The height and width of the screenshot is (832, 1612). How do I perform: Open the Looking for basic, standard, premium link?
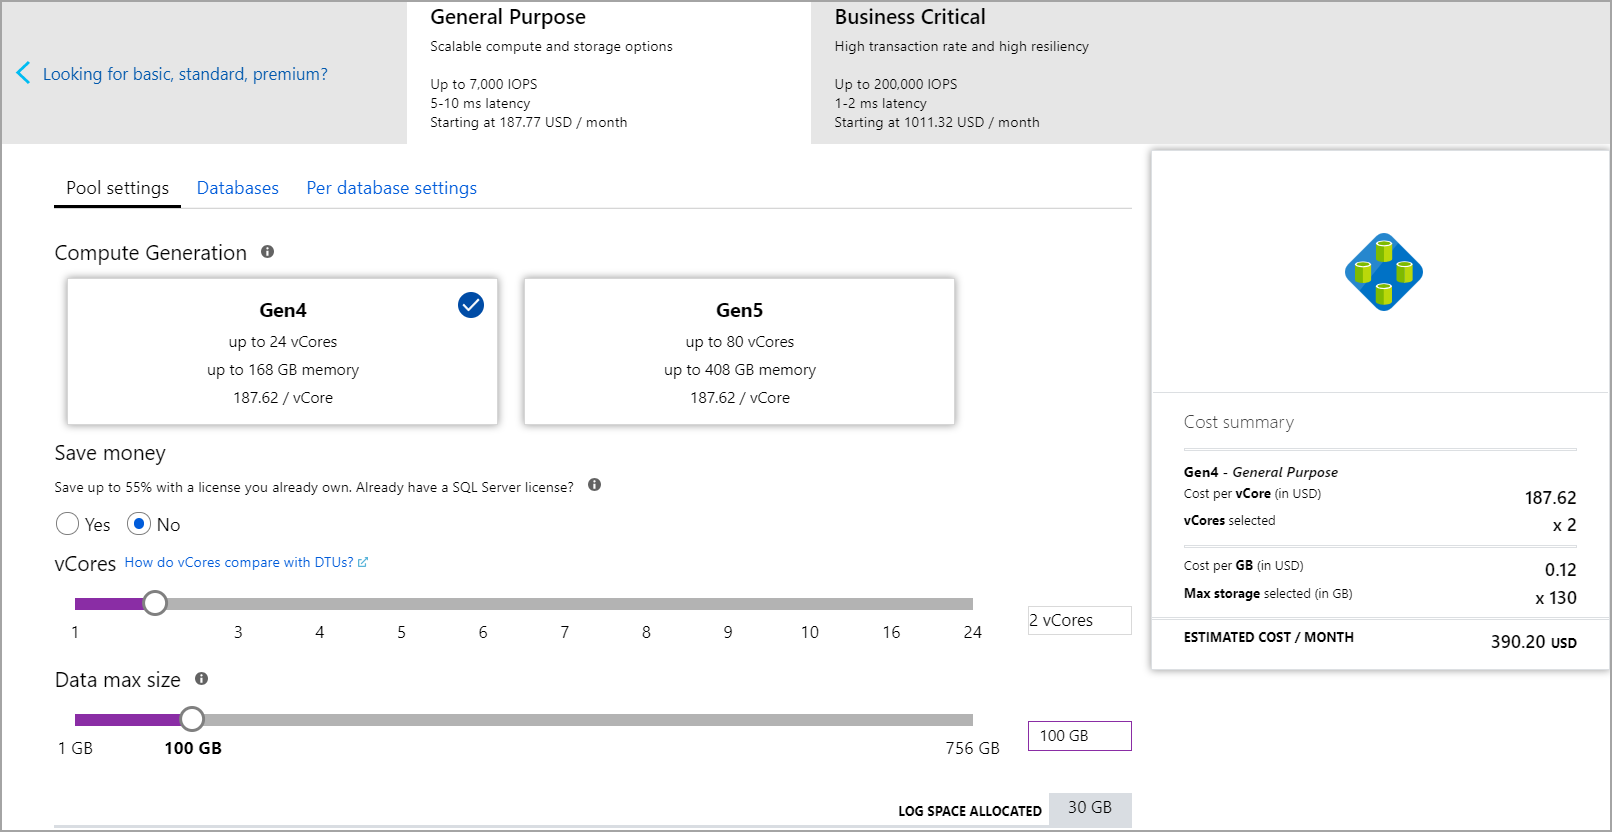tap(185, 74)
